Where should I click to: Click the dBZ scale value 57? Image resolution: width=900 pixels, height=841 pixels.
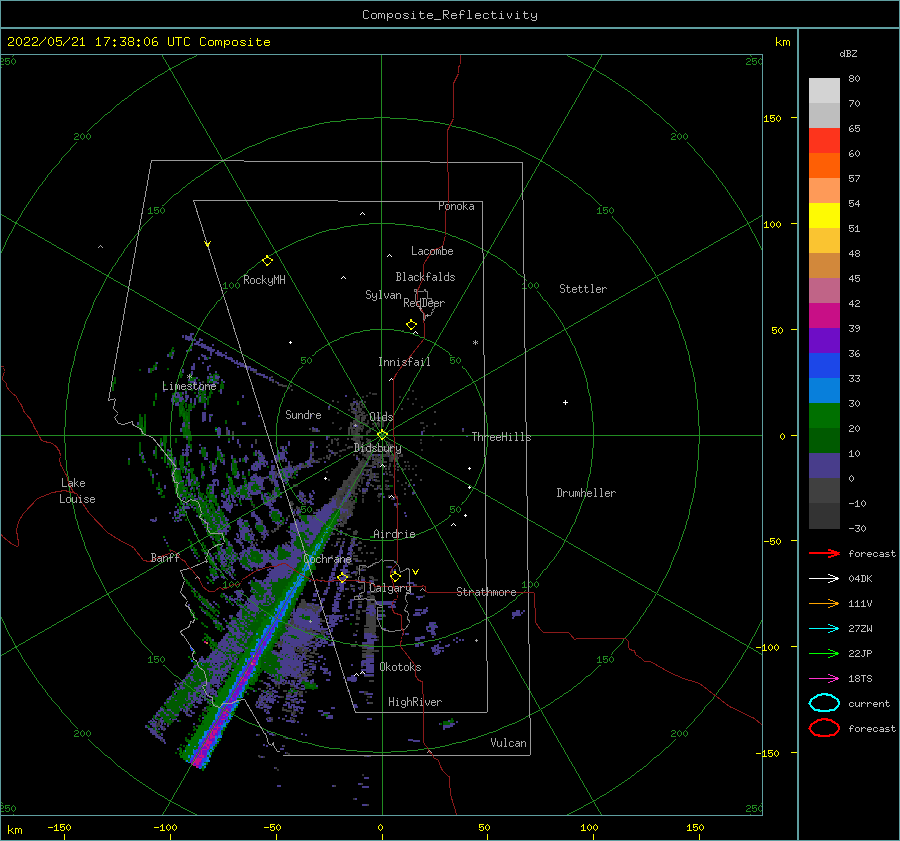coord(854,179)
